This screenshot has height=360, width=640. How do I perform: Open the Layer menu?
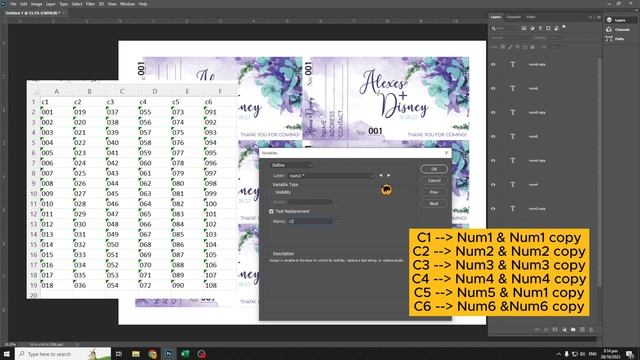click(x=51, y=4)
